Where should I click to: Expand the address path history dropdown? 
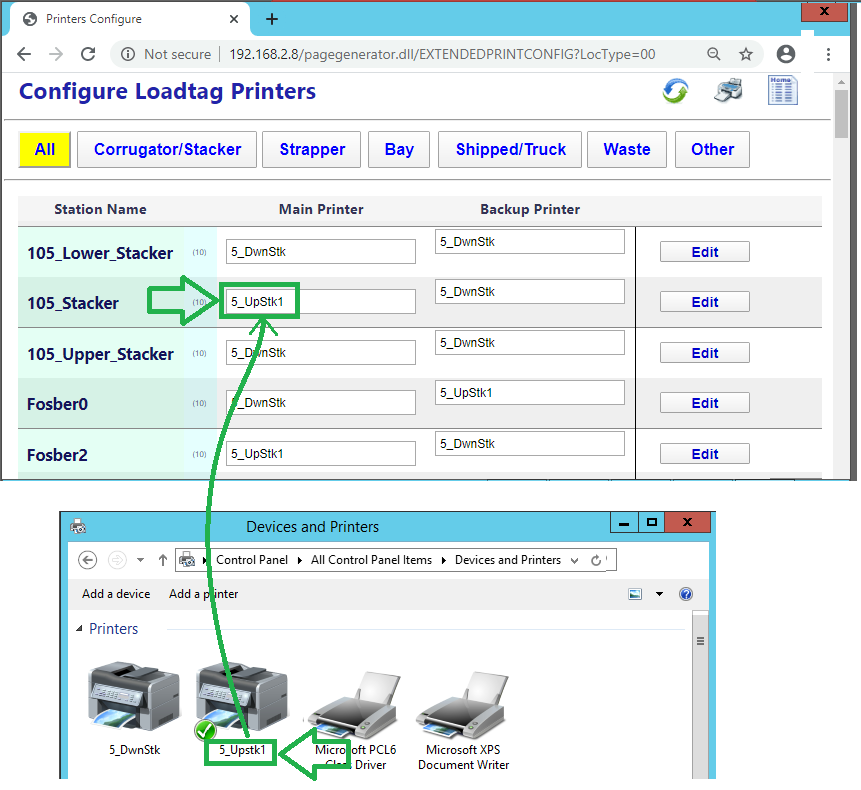click(574, 560)
